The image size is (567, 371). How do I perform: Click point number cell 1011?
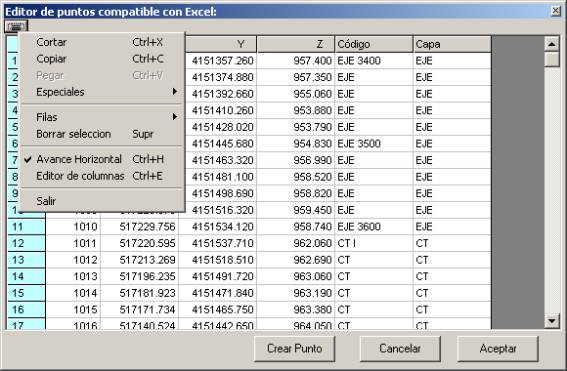point(73,243)
